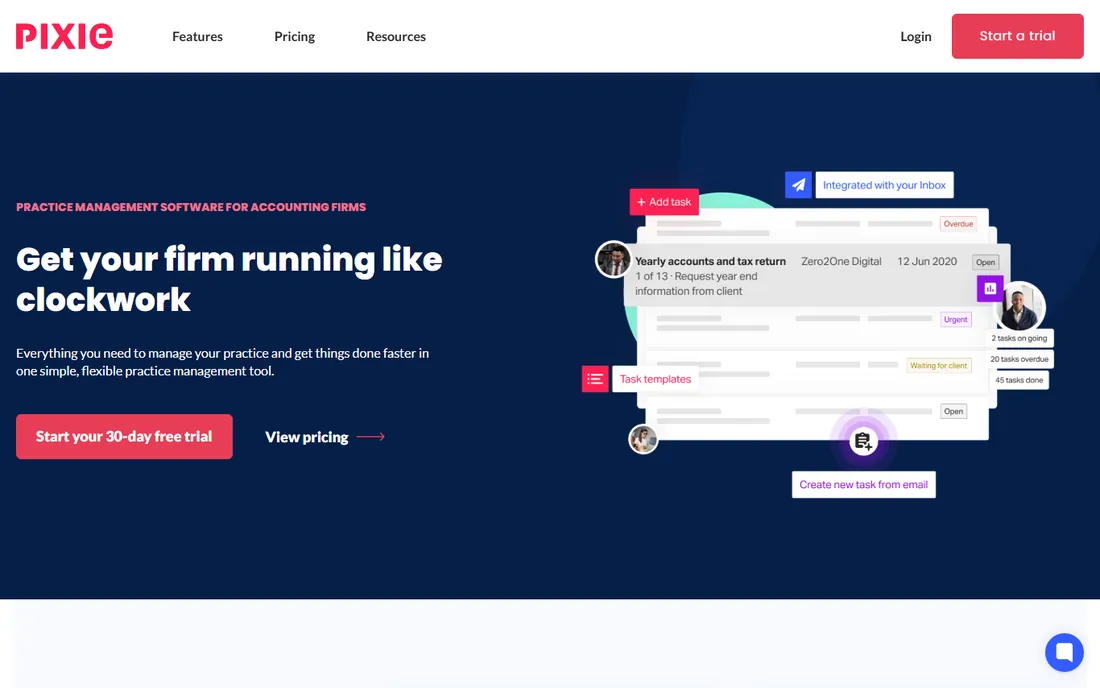
Task: Click the woman avatar at list bottom
Action: 643,440
